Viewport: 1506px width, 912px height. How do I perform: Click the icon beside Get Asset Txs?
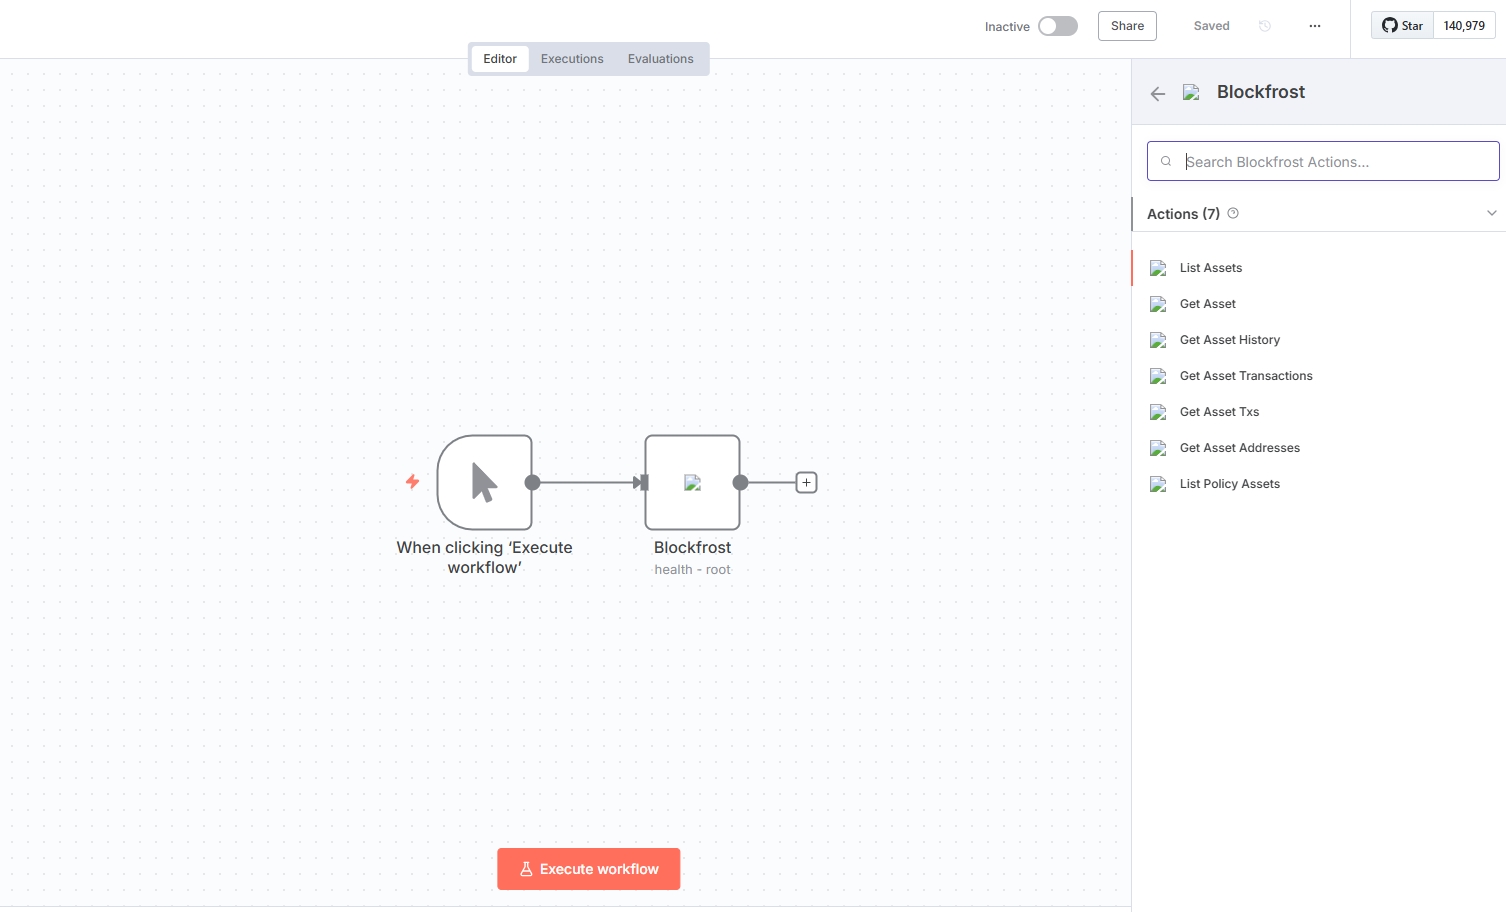[1159, 412]
